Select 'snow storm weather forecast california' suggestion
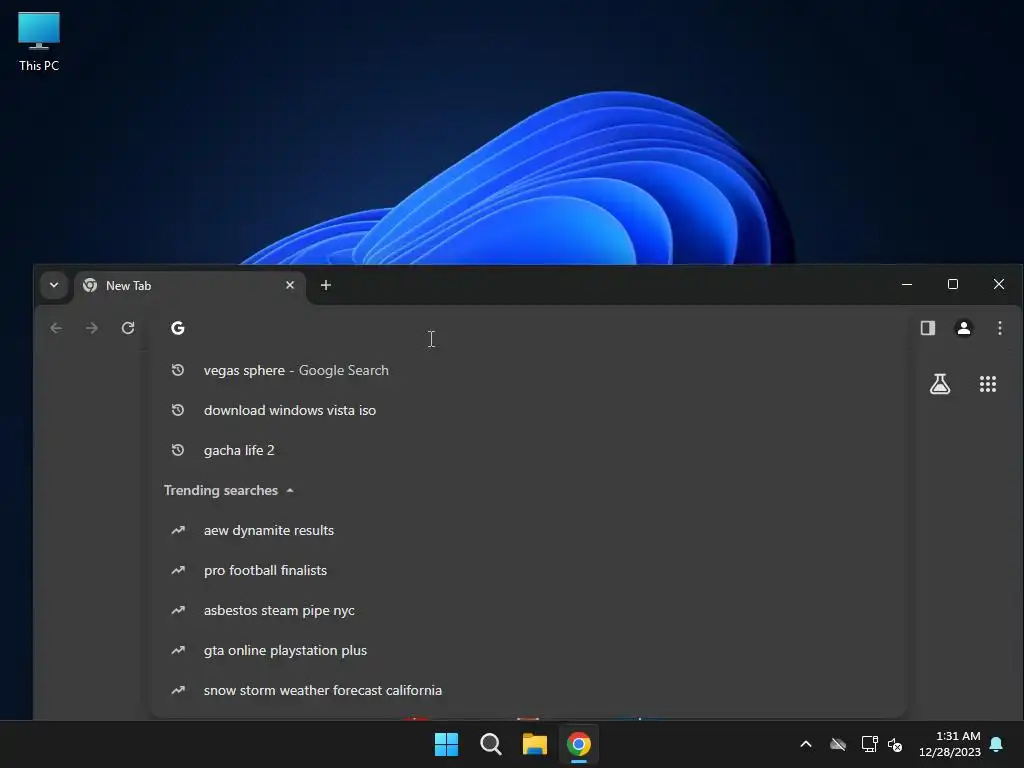This screenshot has width=1024, height=768. pos(529,690)
